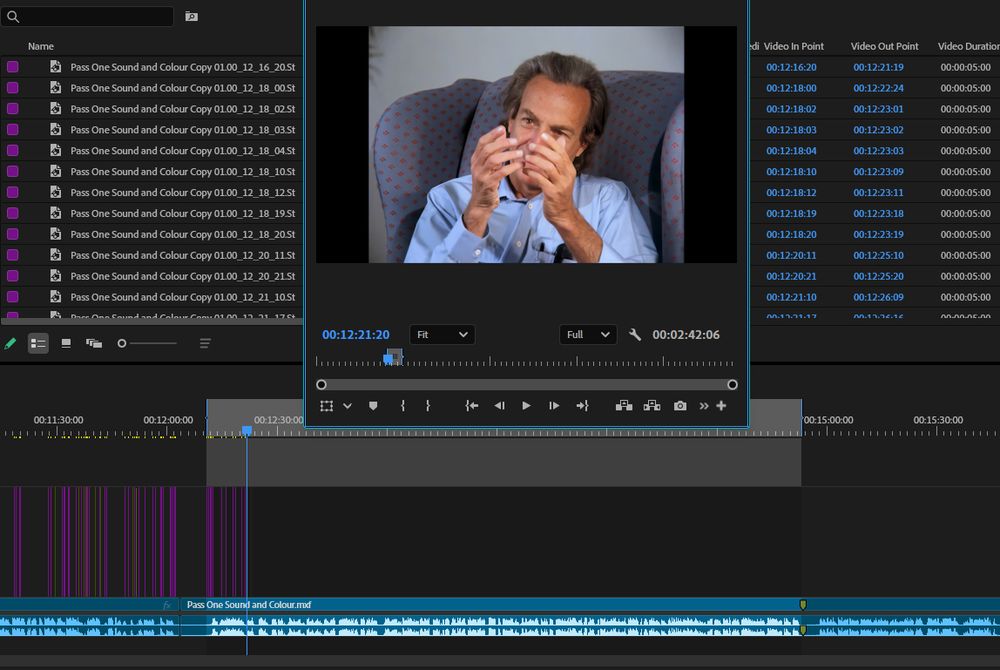The image size is (1000, 670).
Task: Click the timeline playhead handle near 00:12:30:00
Action: [x=247, y=431]
